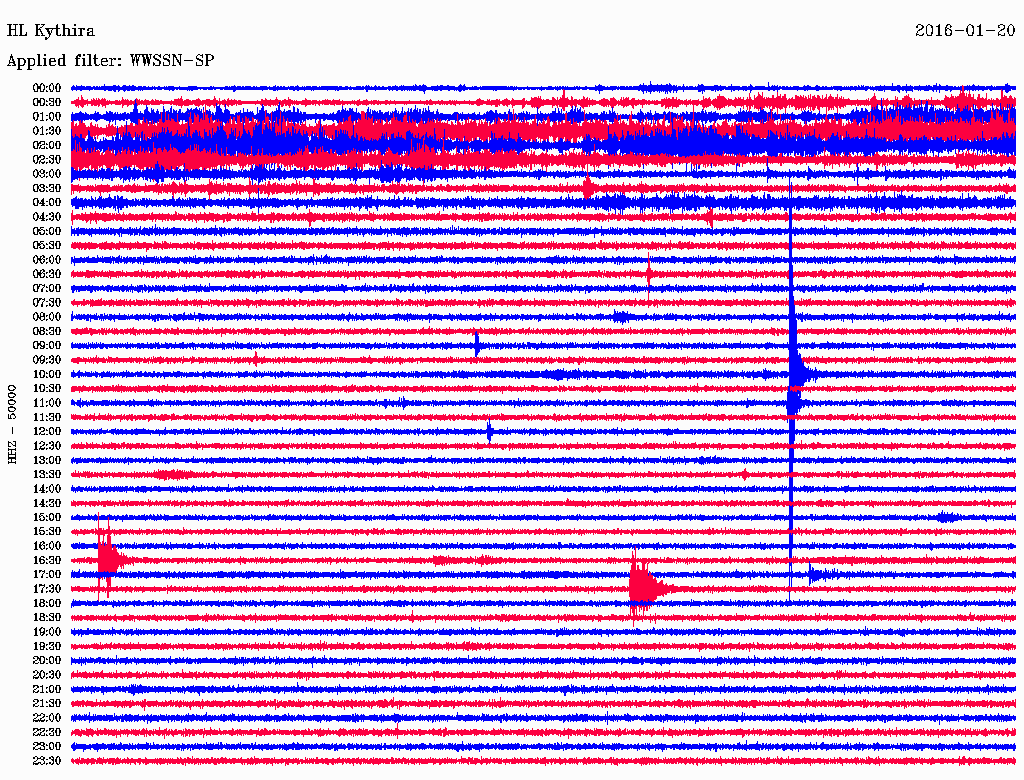Viewport: 1024px width, 780px height.
Task: Select the 03:00 time label
Action: 47,174
